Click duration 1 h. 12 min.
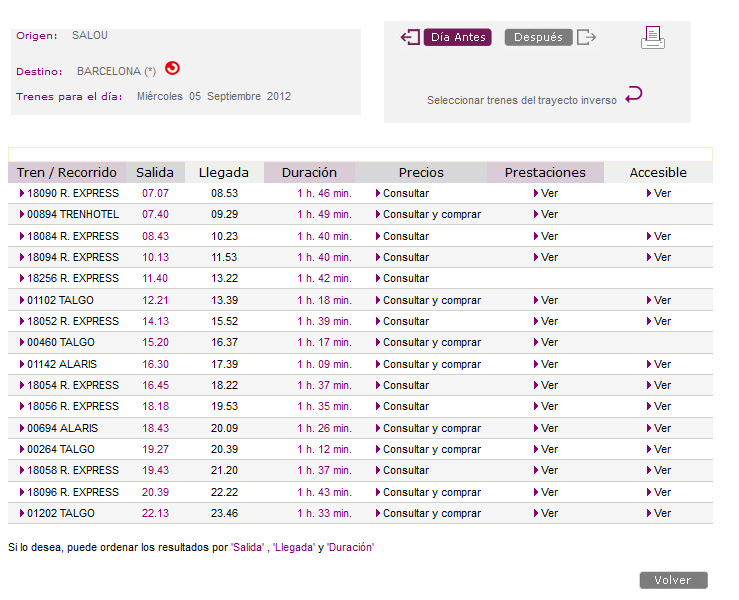 (x=324, y=450)
